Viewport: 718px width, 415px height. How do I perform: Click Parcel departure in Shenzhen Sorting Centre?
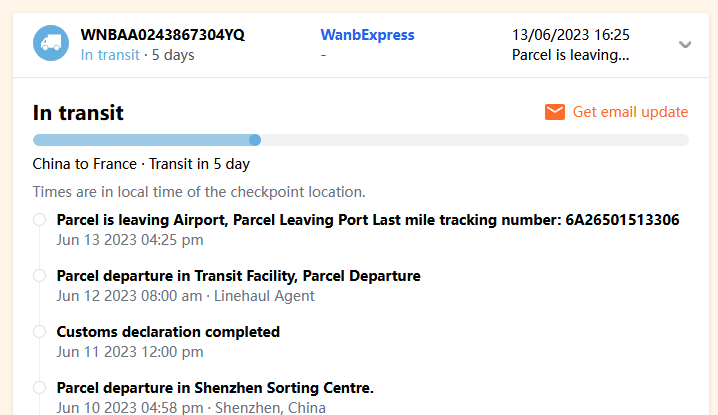[215, 387]
